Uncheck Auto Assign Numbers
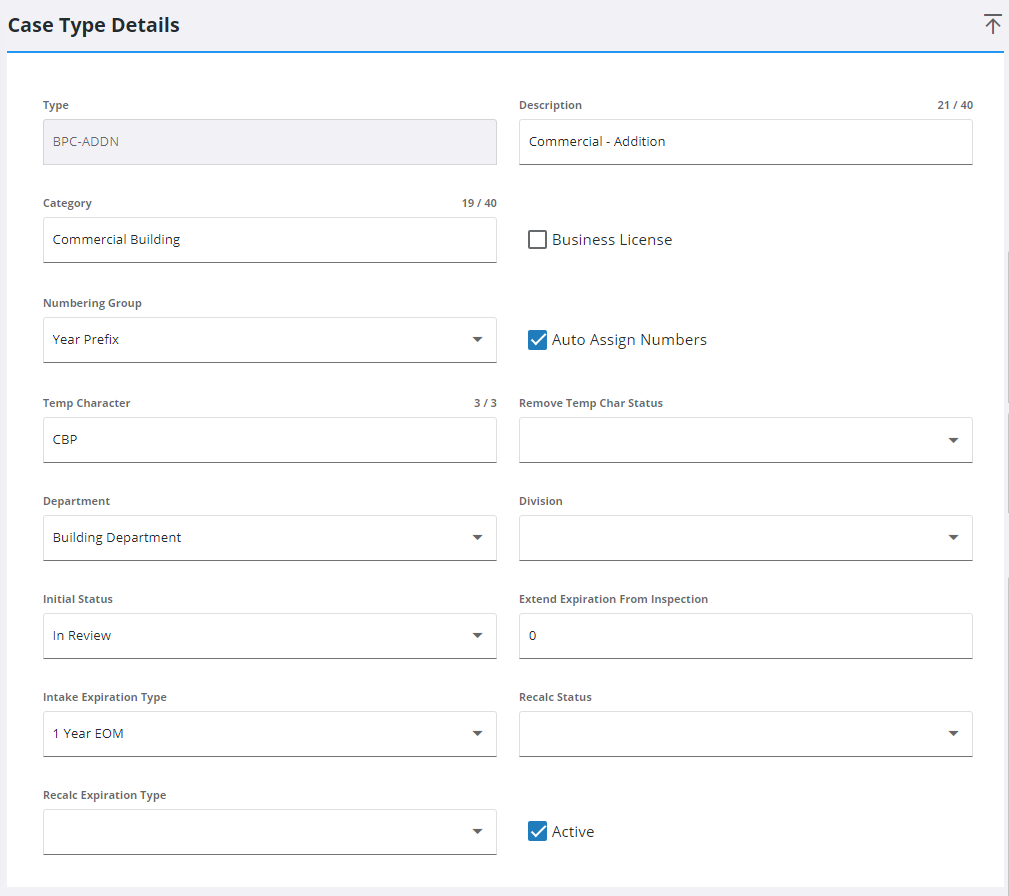Screen dimensions: 1009x896 537,340
